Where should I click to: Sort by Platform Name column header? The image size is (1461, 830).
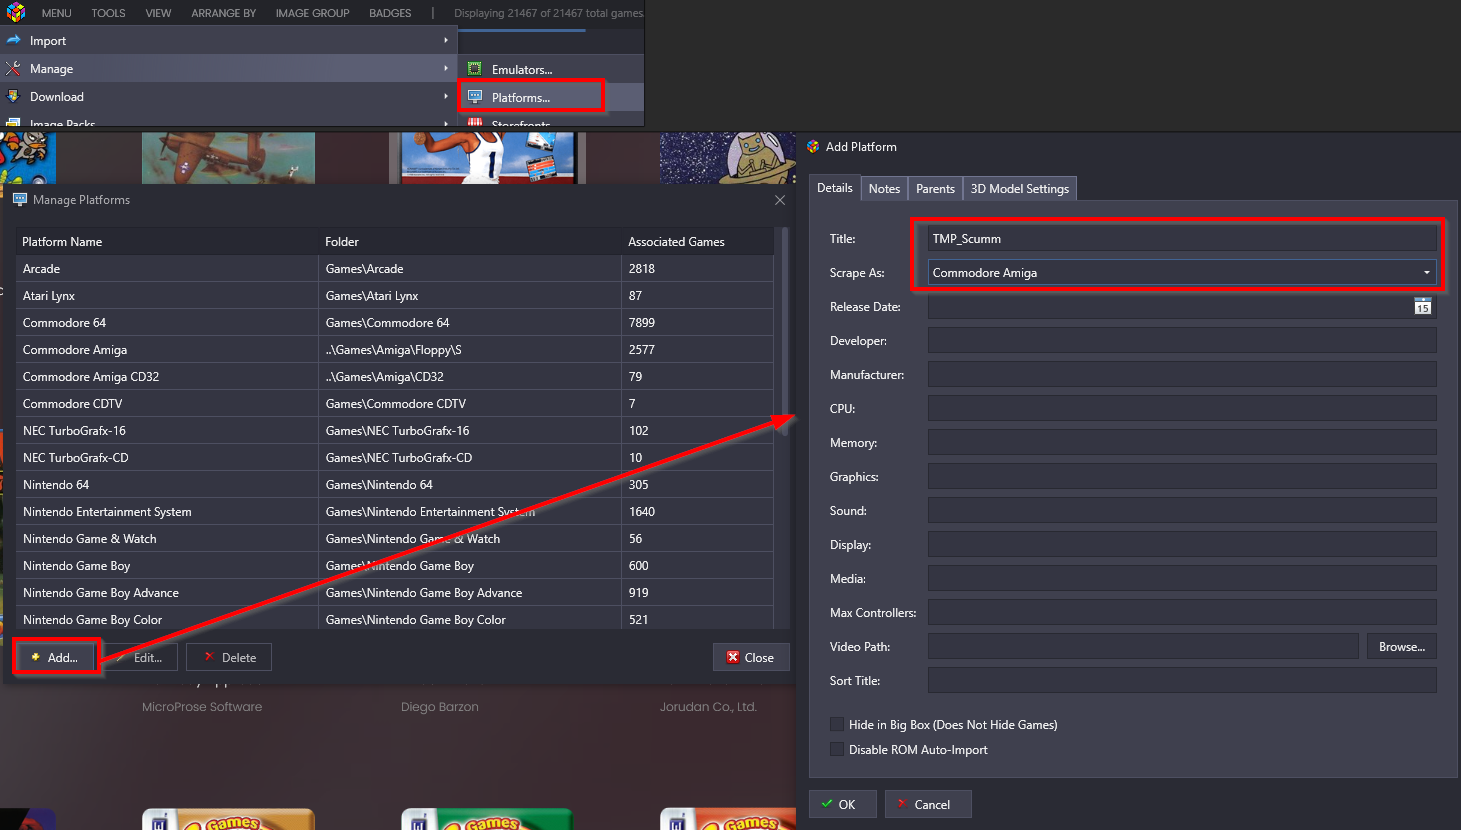[166, 241]
